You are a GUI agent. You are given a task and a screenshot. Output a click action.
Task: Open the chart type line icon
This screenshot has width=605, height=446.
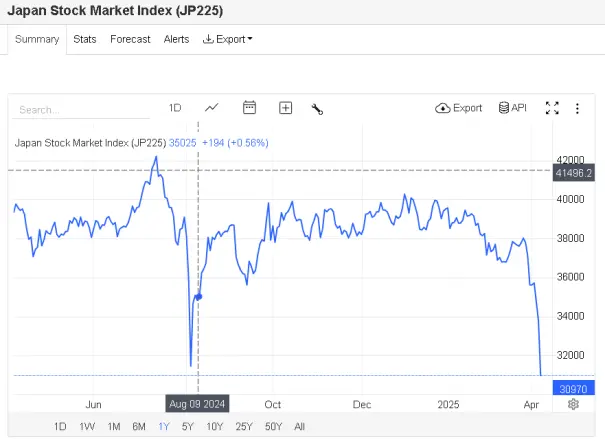point(211,108)
